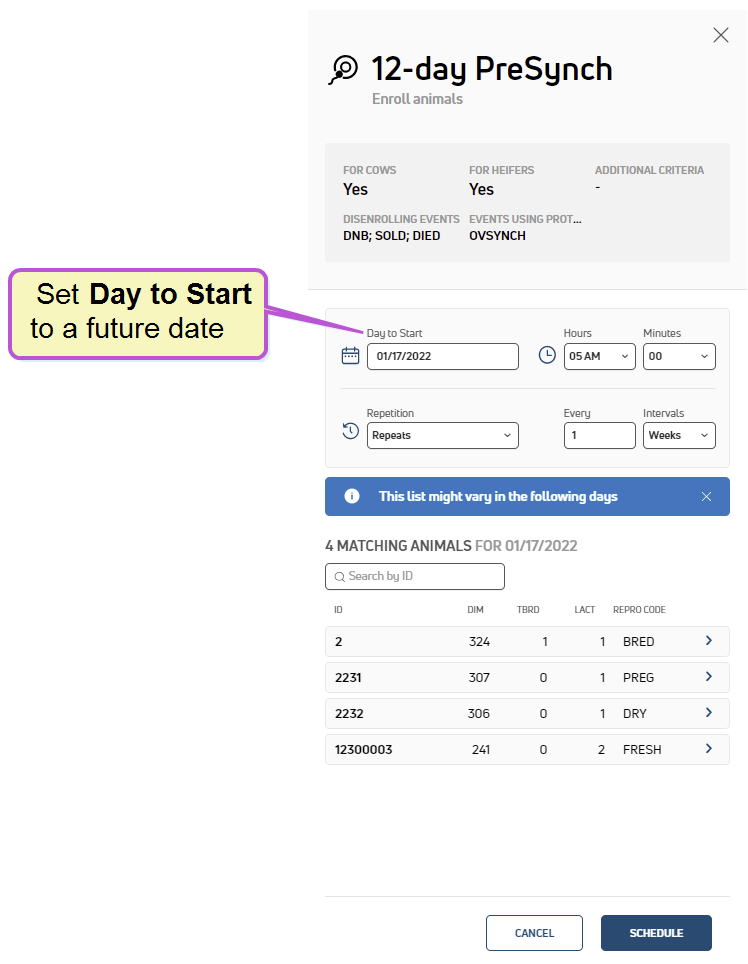Click the CANCEL button
Screen dimensions: 748x964
click(534, 933)
